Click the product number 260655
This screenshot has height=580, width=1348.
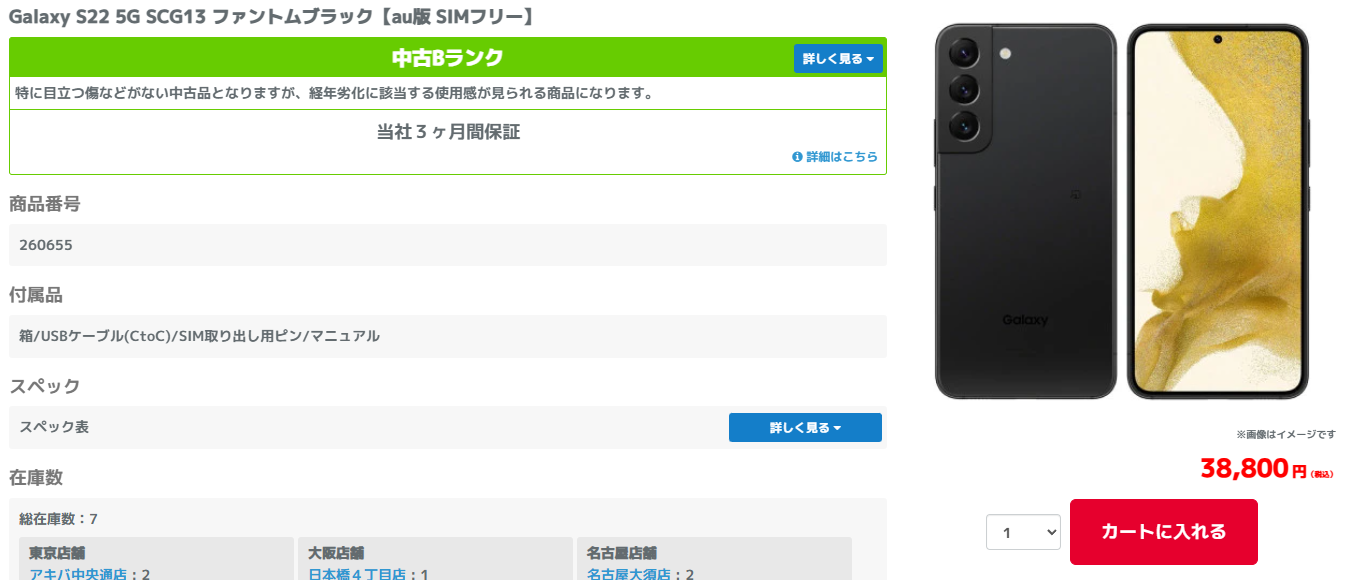[x=46, y=245]
